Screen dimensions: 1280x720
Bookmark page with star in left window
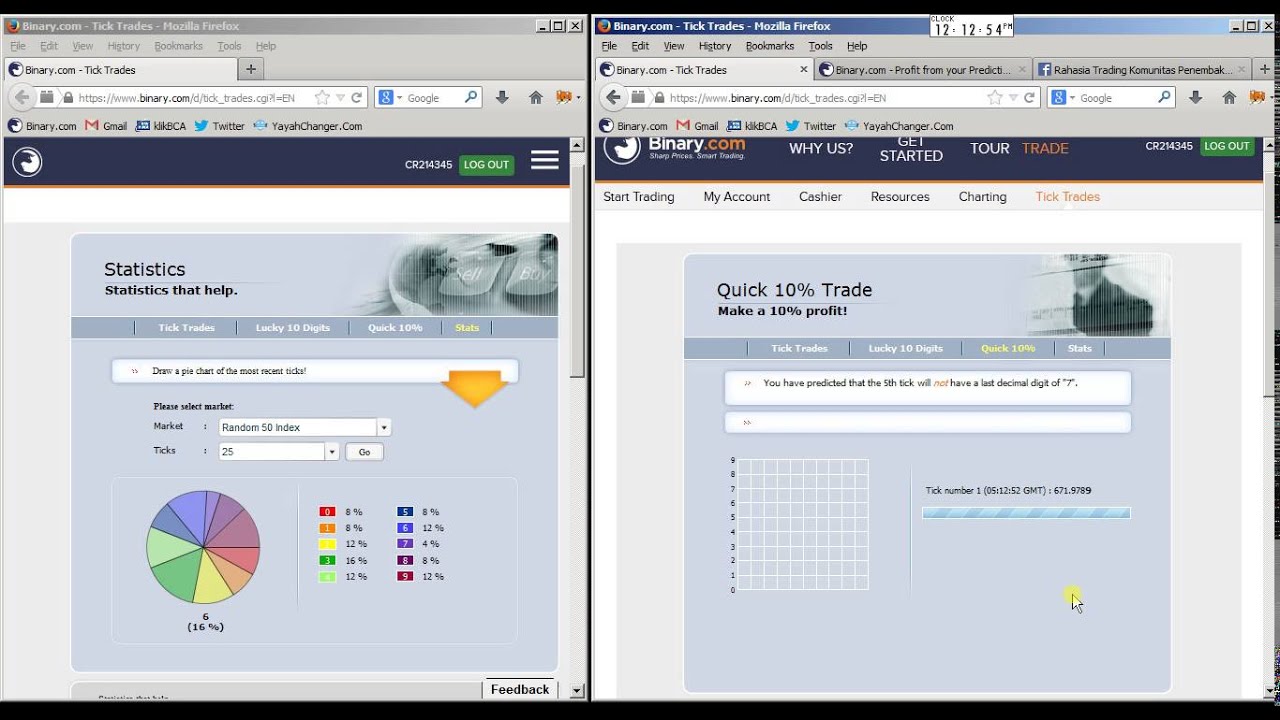click(x=322, y=98)
